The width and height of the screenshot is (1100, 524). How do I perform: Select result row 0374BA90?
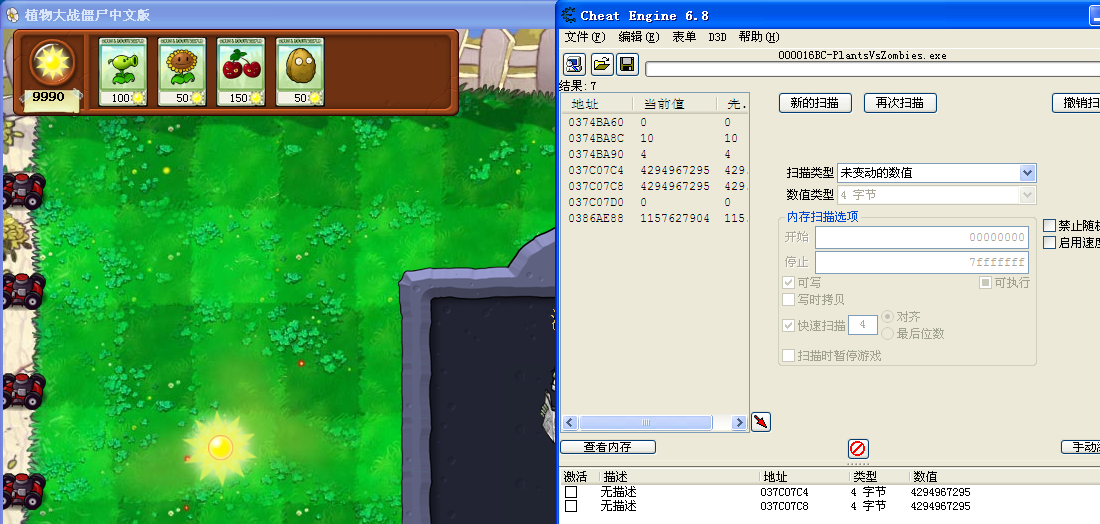(x=655, y=154)
